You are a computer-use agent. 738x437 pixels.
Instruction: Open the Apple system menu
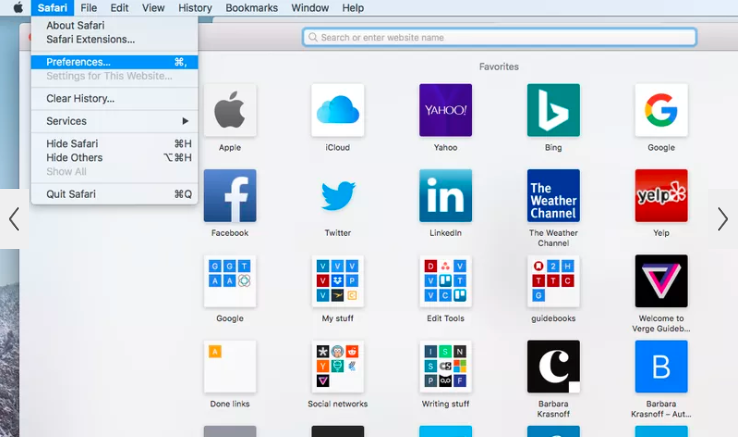click(18, 8)
